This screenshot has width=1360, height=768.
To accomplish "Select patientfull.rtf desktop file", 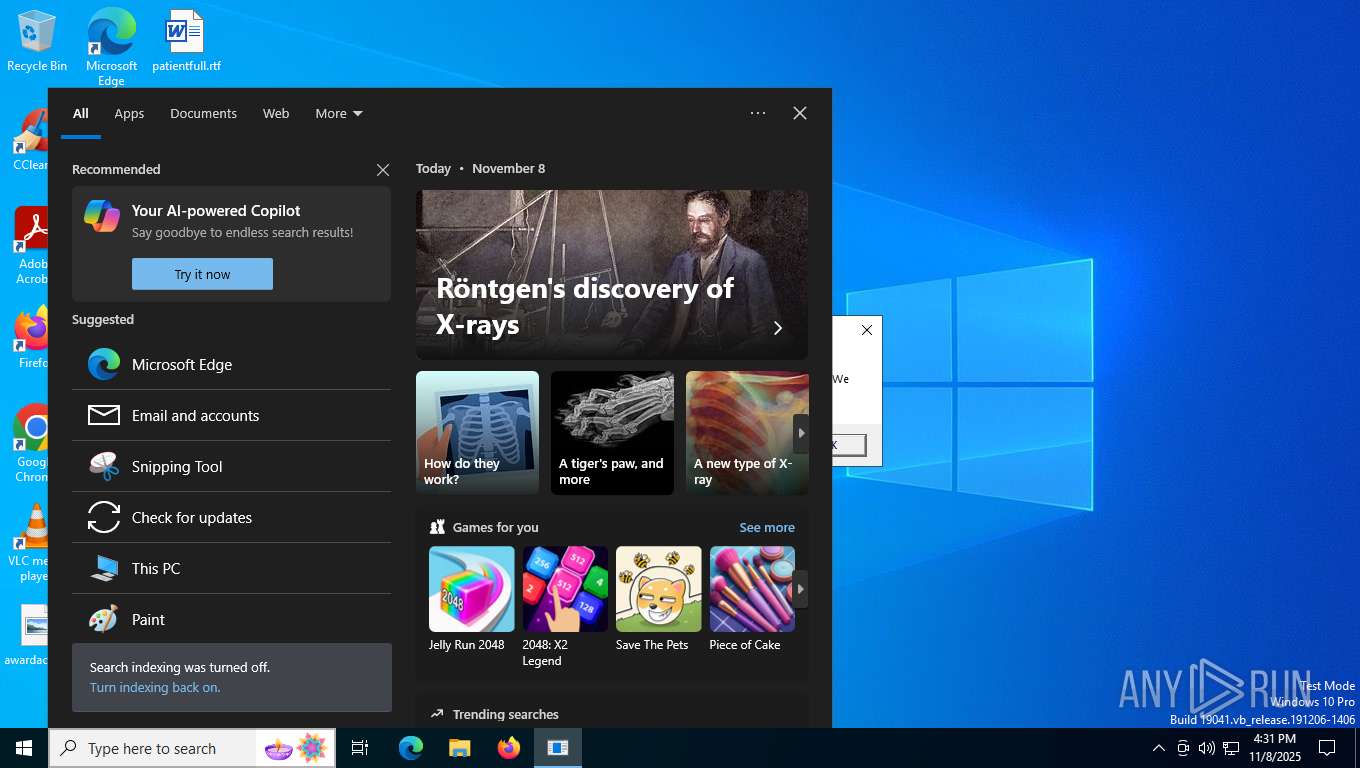I will tap(186, 42).
